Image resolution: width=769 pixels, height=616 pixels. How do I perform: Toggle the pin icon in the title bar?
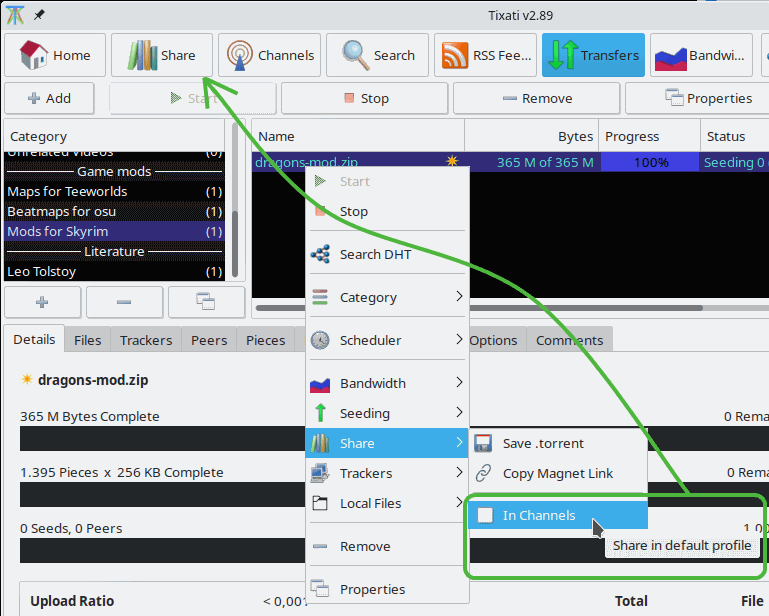(x=39, y=15)
